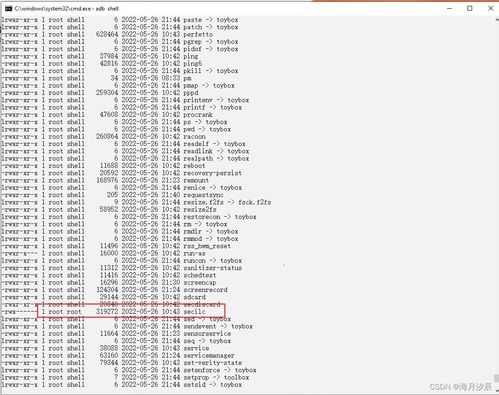Click the scrollbar up arrow
The width and height of the screenshot is (499, 395).
497,20
